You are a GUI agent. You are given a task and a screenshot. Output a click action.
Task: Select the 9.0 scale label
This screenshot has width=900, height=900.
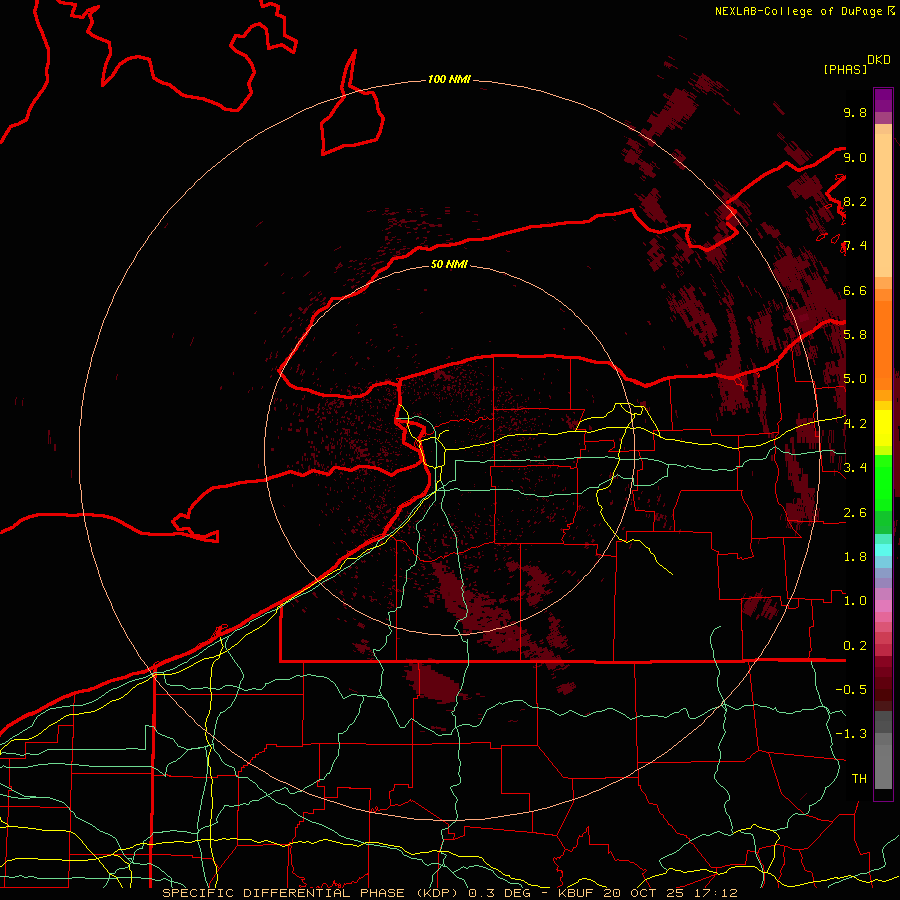pos(855,157)
